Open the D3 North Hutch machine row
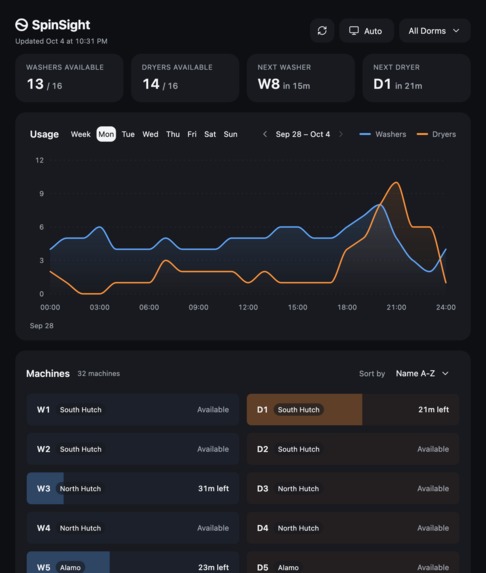The height and width of the screenshot is (573, 486). [353, 489]
